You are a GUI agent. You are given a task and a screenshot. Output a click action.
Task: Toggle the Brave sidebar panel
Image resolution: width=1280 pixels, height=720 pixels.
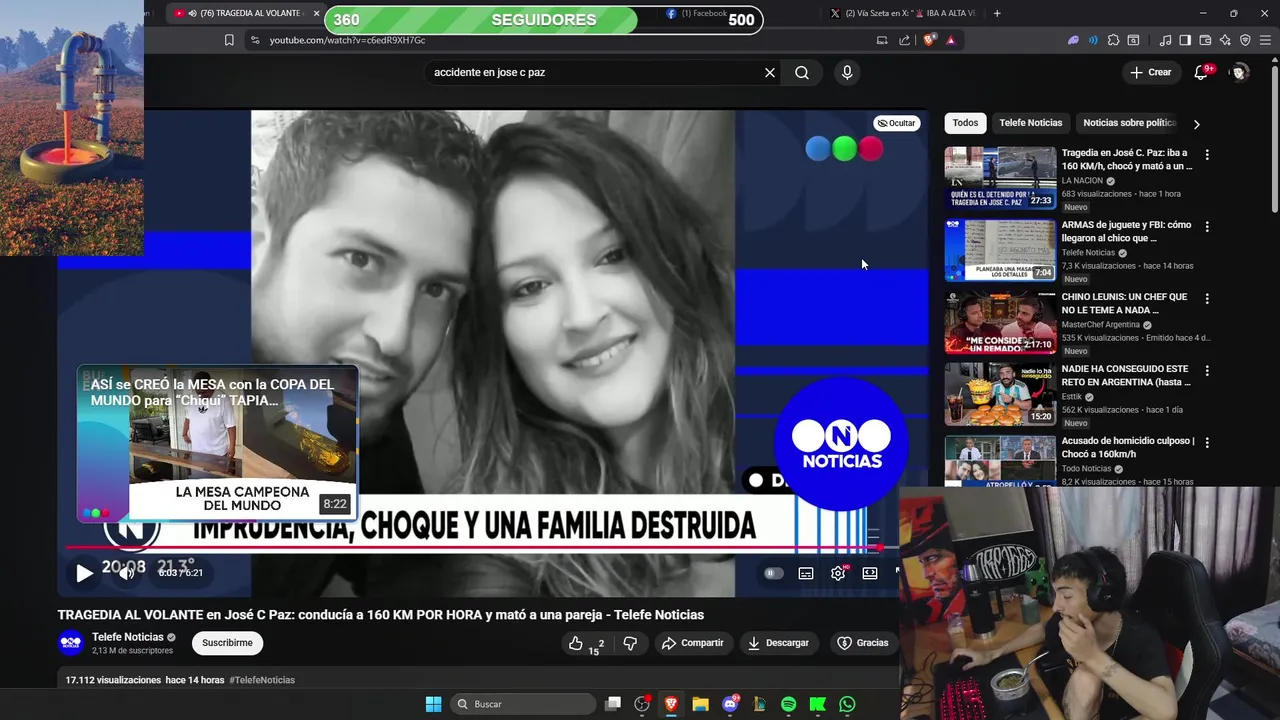click(1185, 40)
